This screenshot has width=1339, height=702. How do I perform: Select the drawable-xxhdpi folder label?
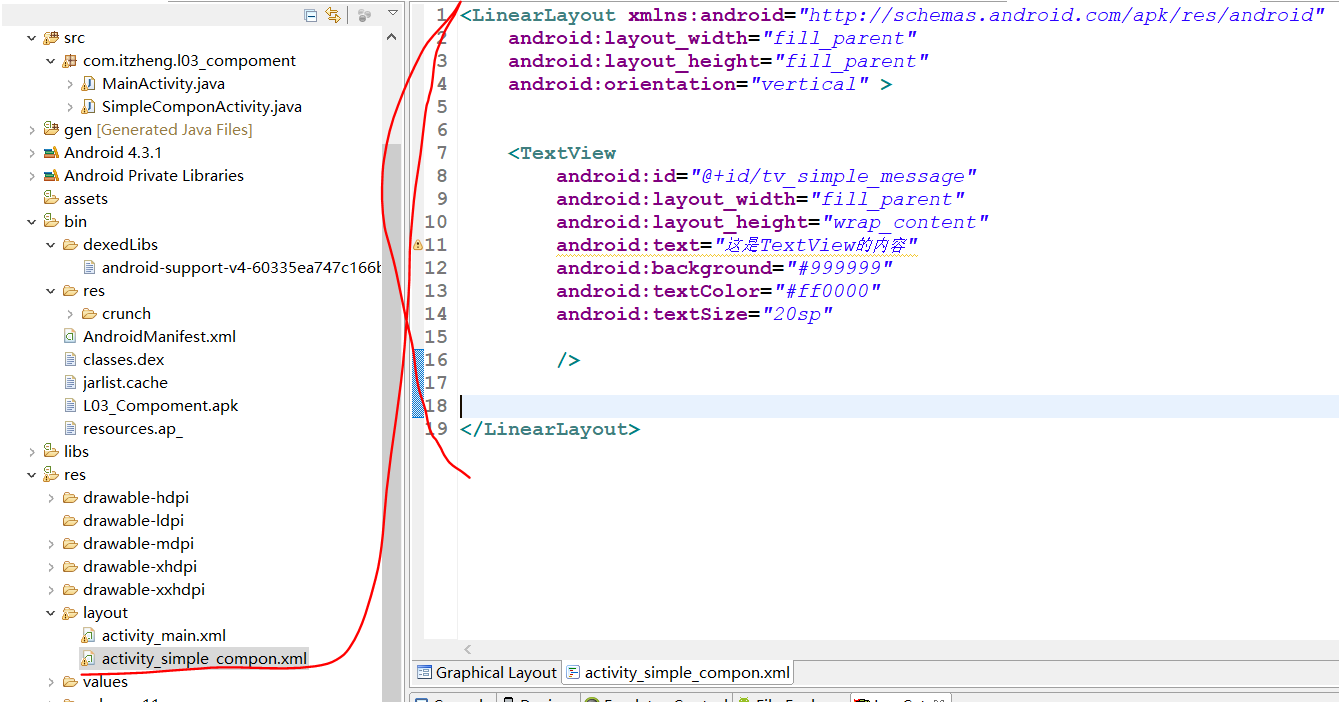pyautogui.click(x=144, y=590)
